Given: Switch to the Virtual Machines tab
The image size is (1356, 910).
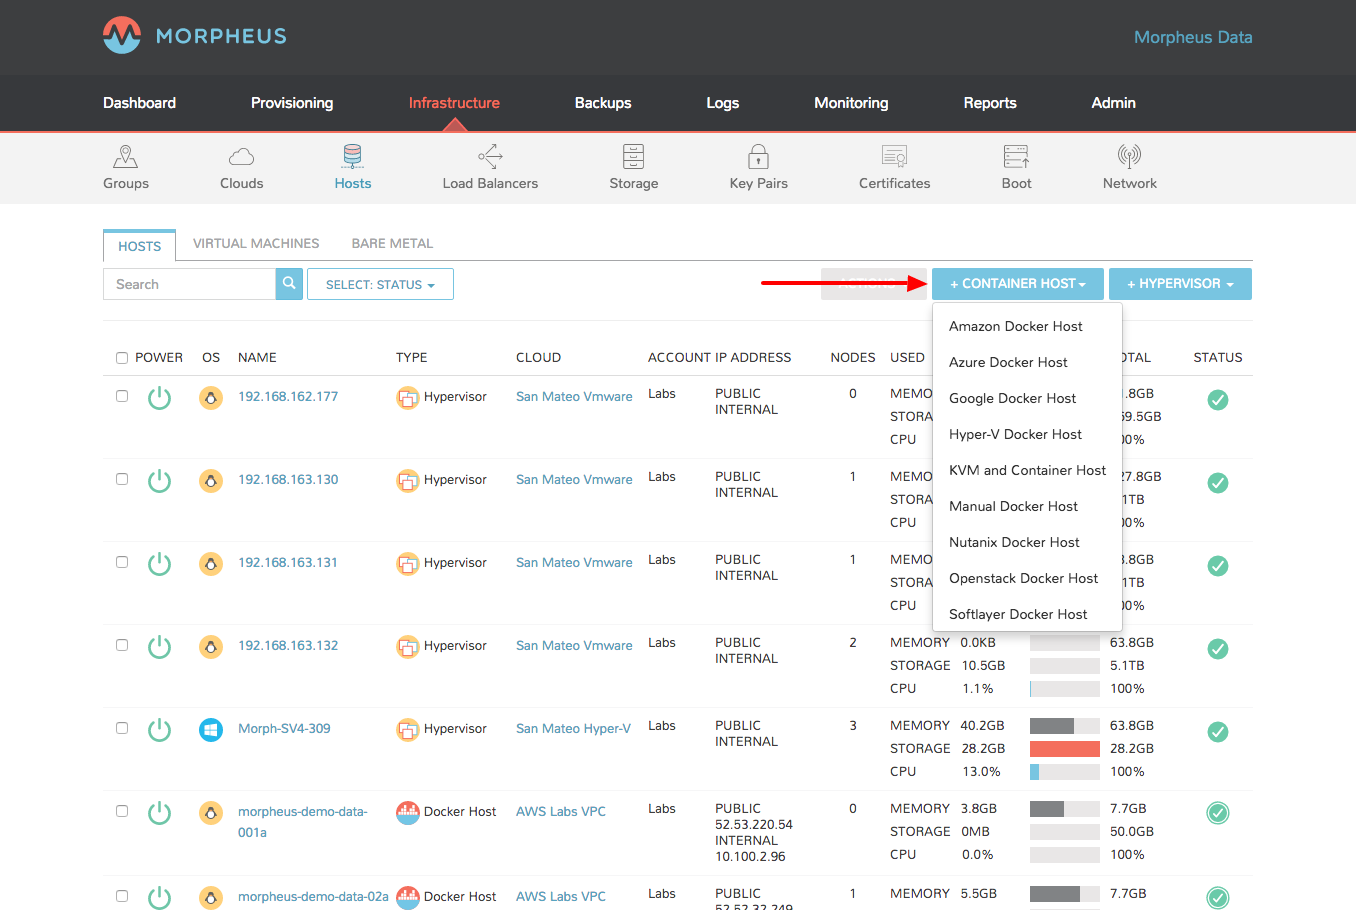Looking at the screenshot, I should click(x=256, y=243).
